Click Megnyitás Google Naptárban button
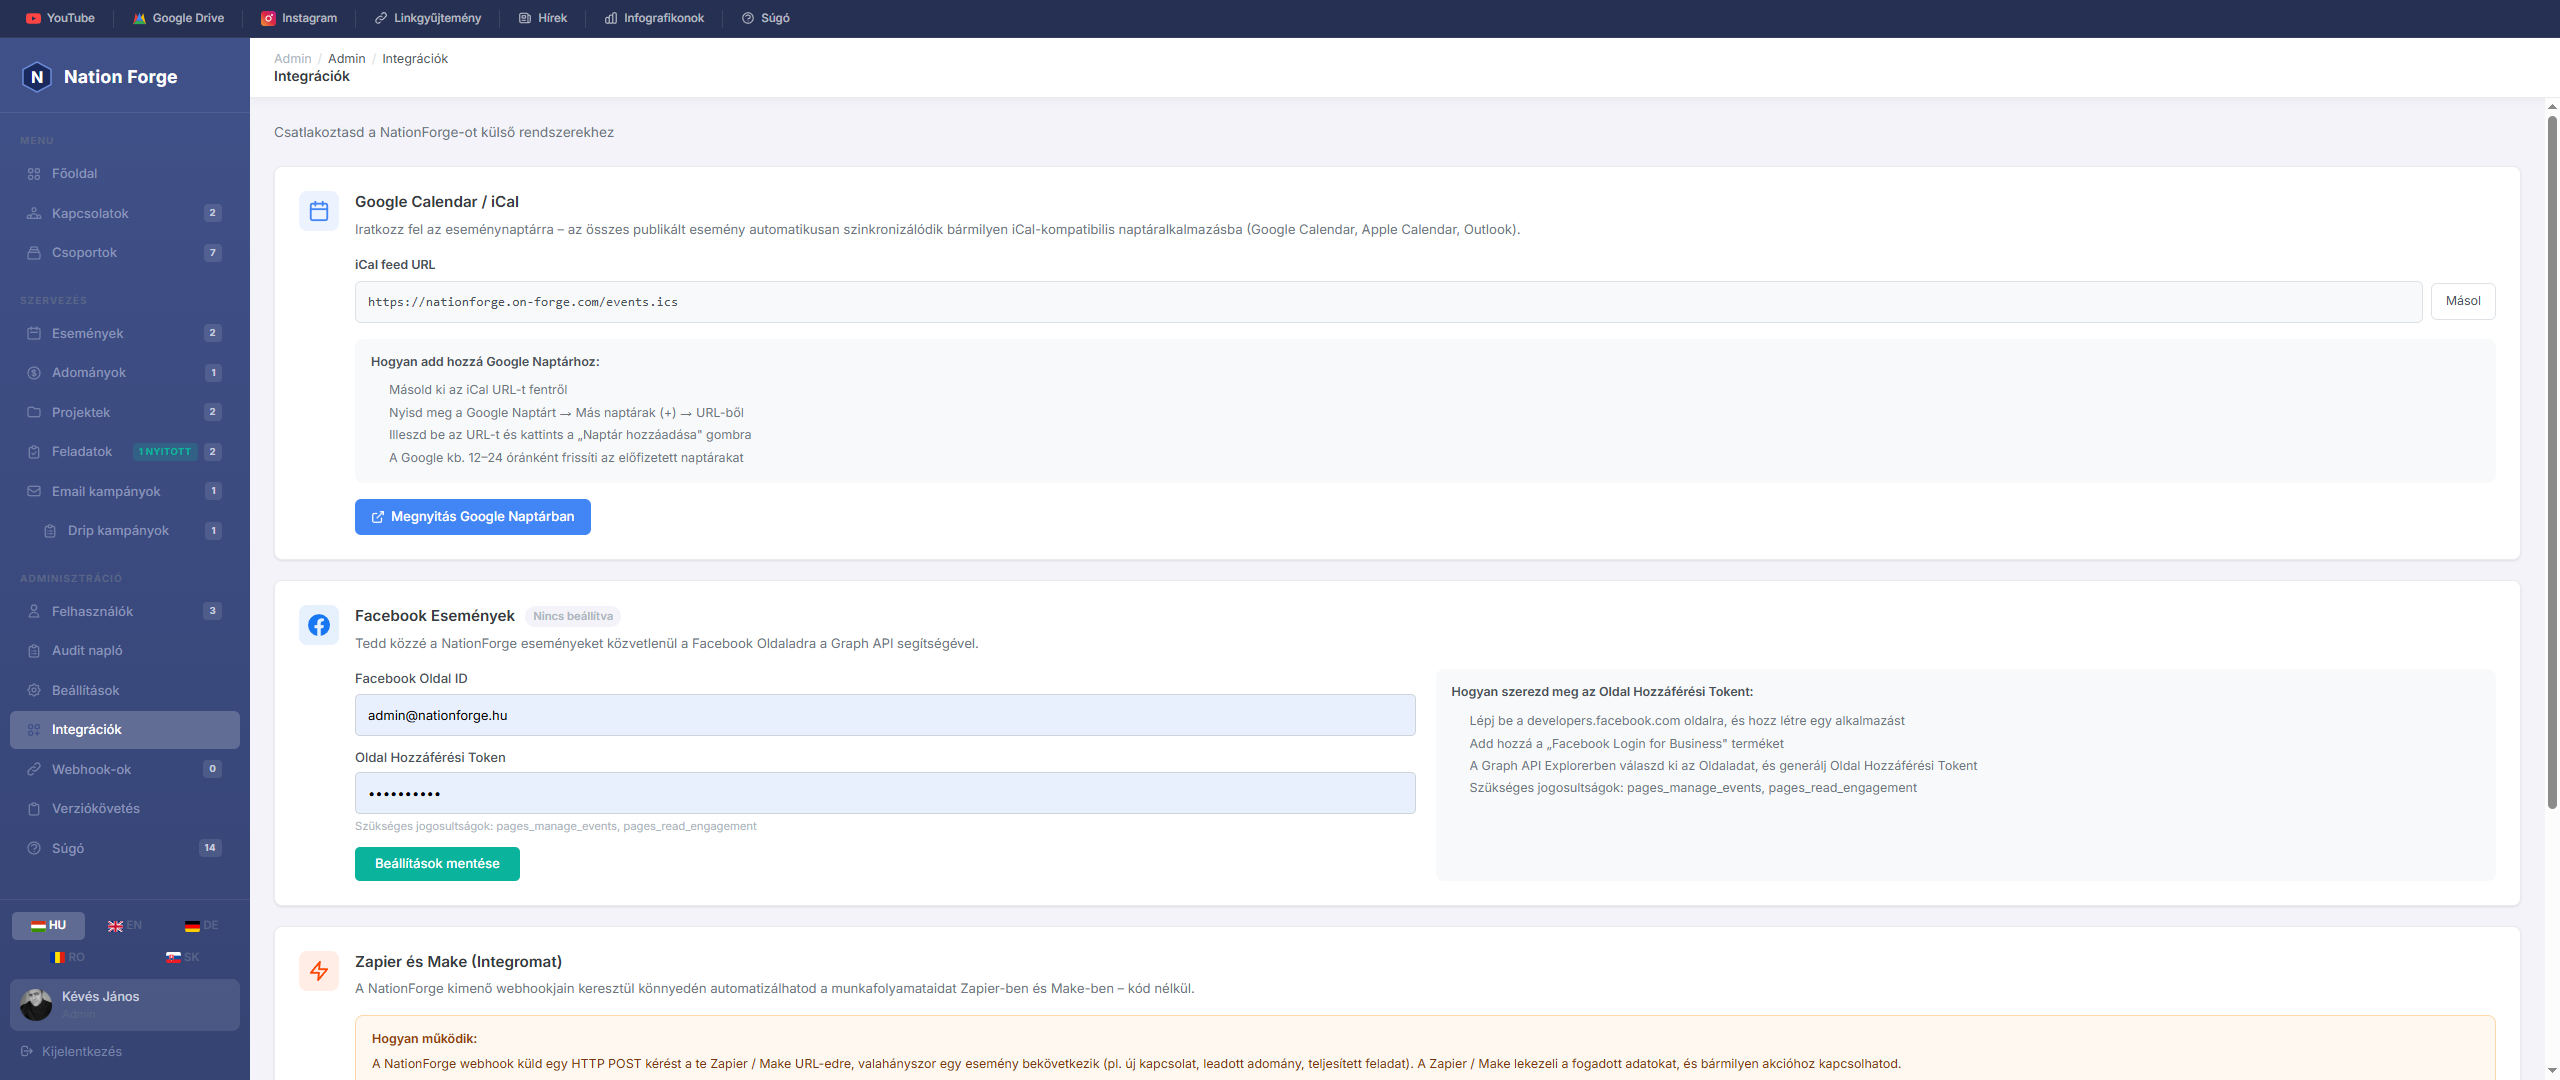This screenshot has height=1080, width=2560. click(x=473, y=517)
